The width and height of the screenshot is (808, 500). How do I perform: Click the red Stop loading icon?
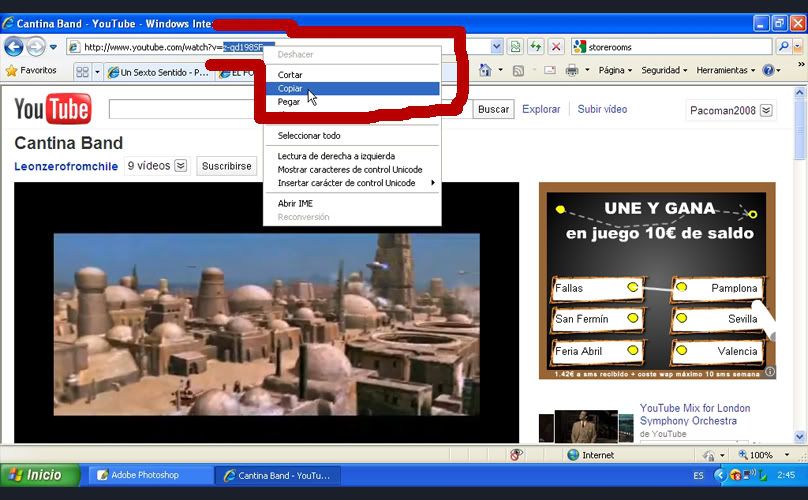tap(556, 47)
